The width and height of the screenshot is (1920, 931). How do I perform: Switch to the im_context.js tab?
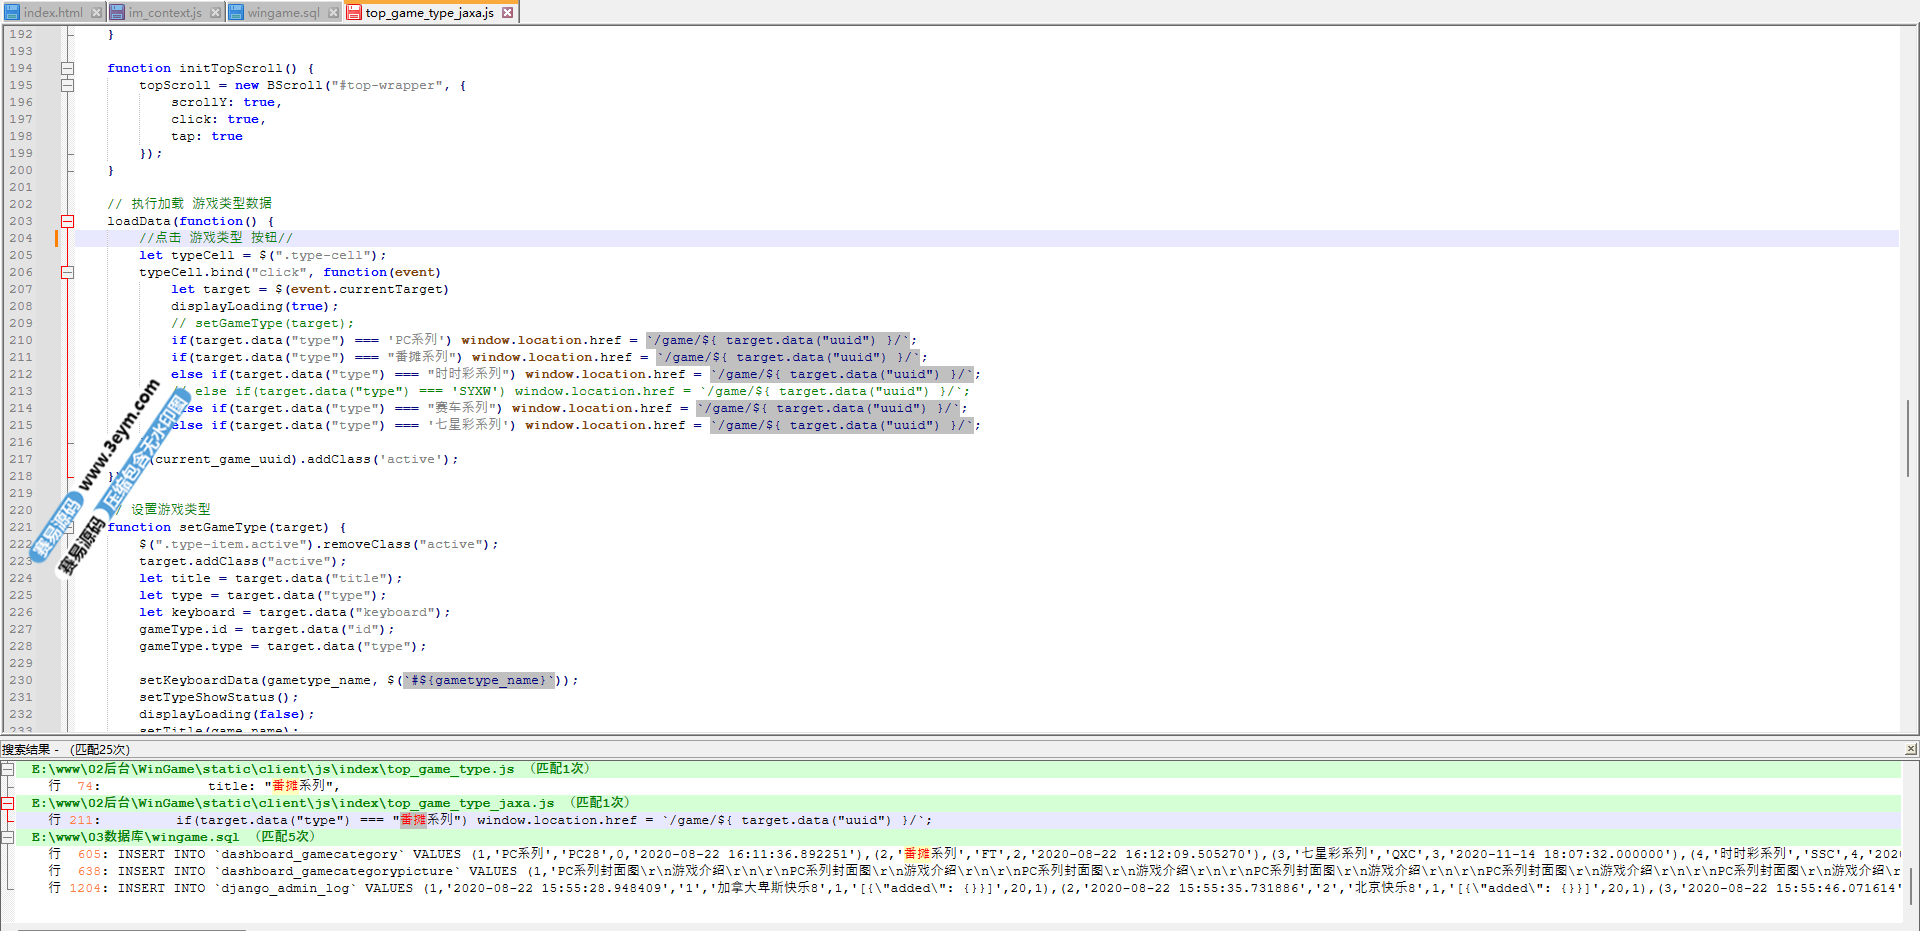(x=165, y=13)
